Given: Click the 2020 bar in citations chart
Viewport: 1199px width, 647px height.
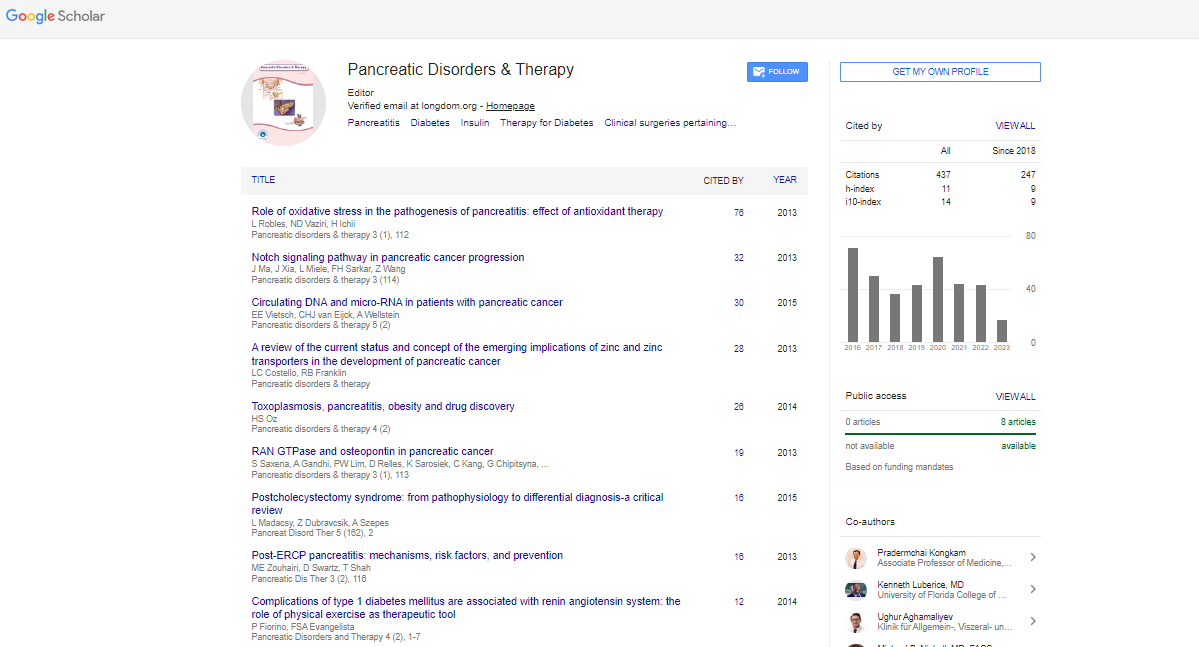Looking at the screenshot, I should point(938,300).
